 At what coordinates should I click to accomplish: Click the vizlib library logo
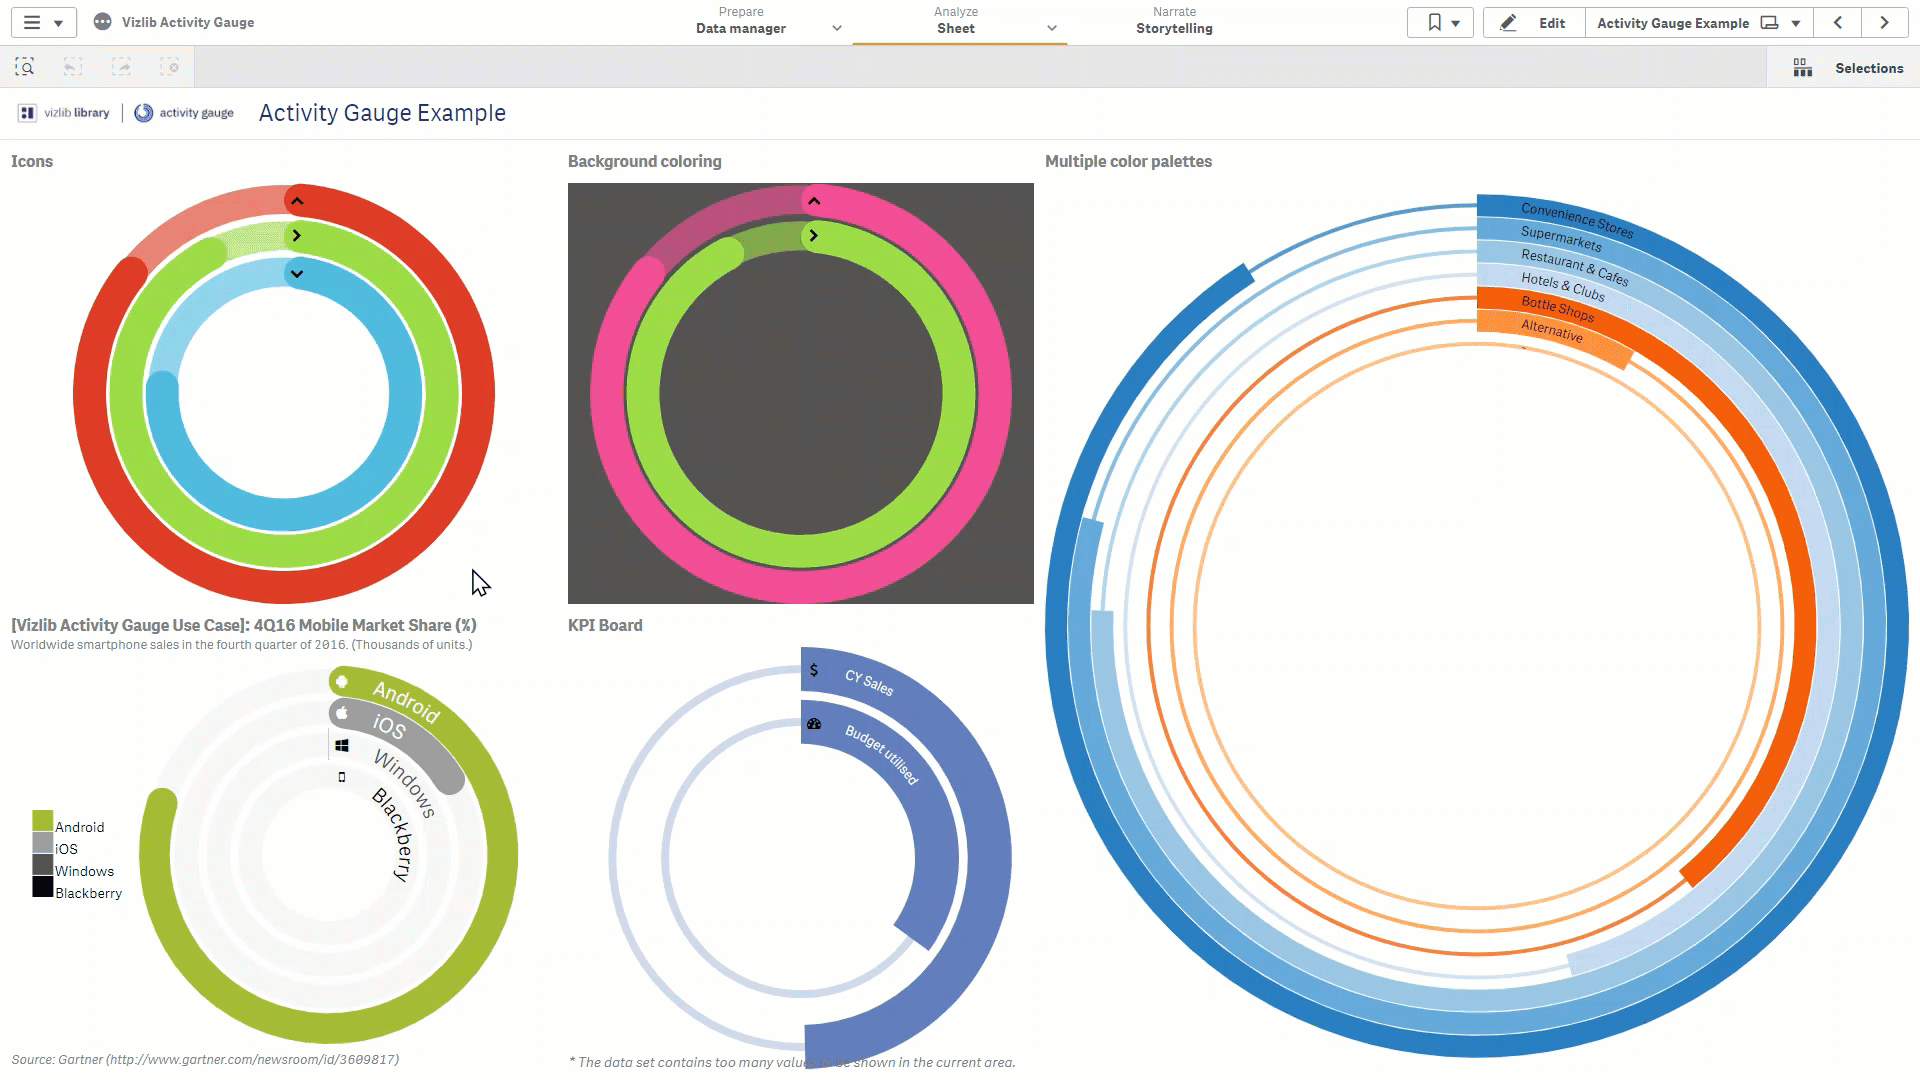coord(65,113)
